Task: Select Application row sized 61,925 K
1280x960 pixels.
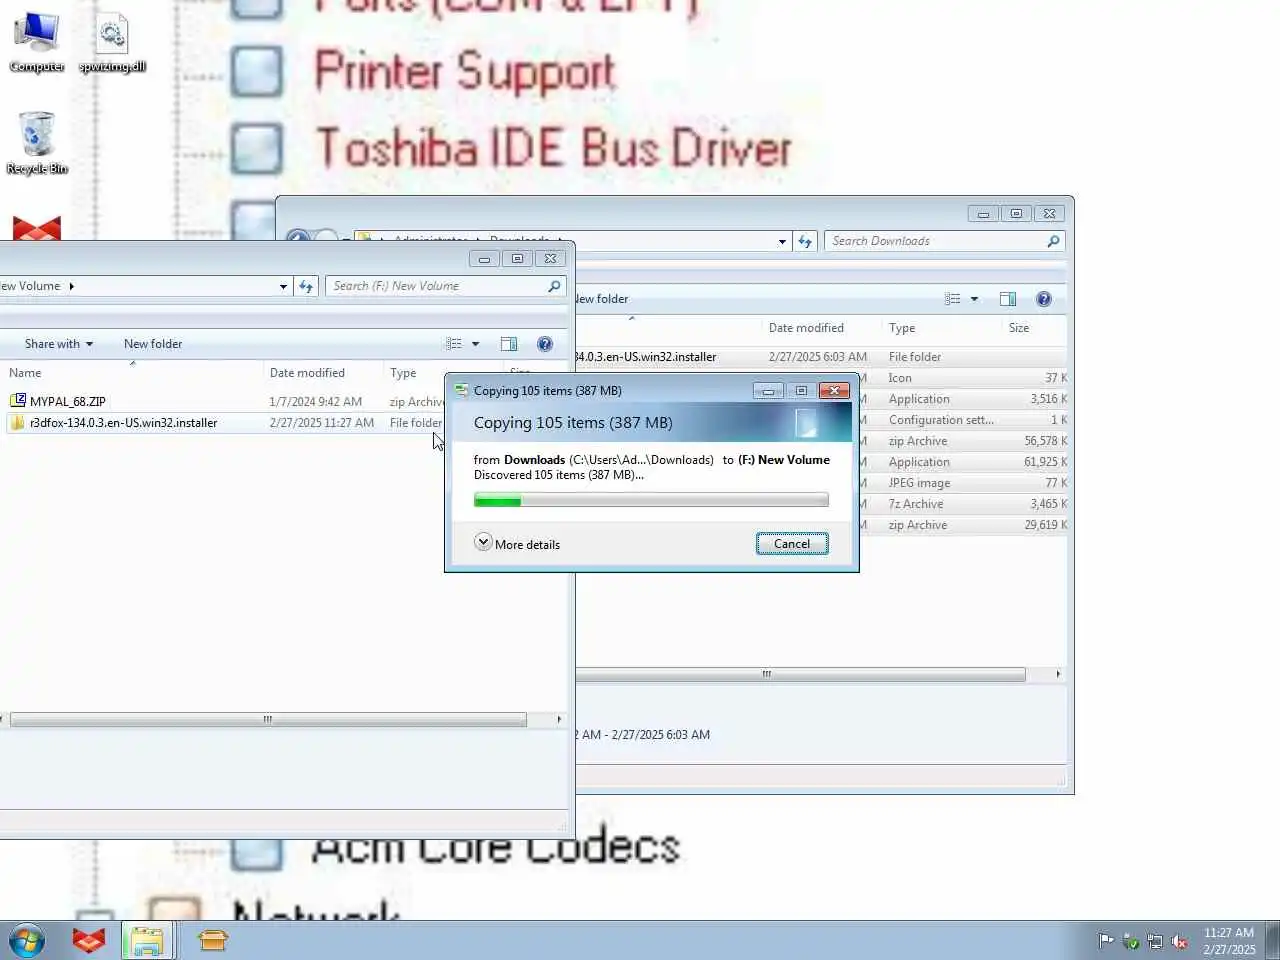Action: 963,462
